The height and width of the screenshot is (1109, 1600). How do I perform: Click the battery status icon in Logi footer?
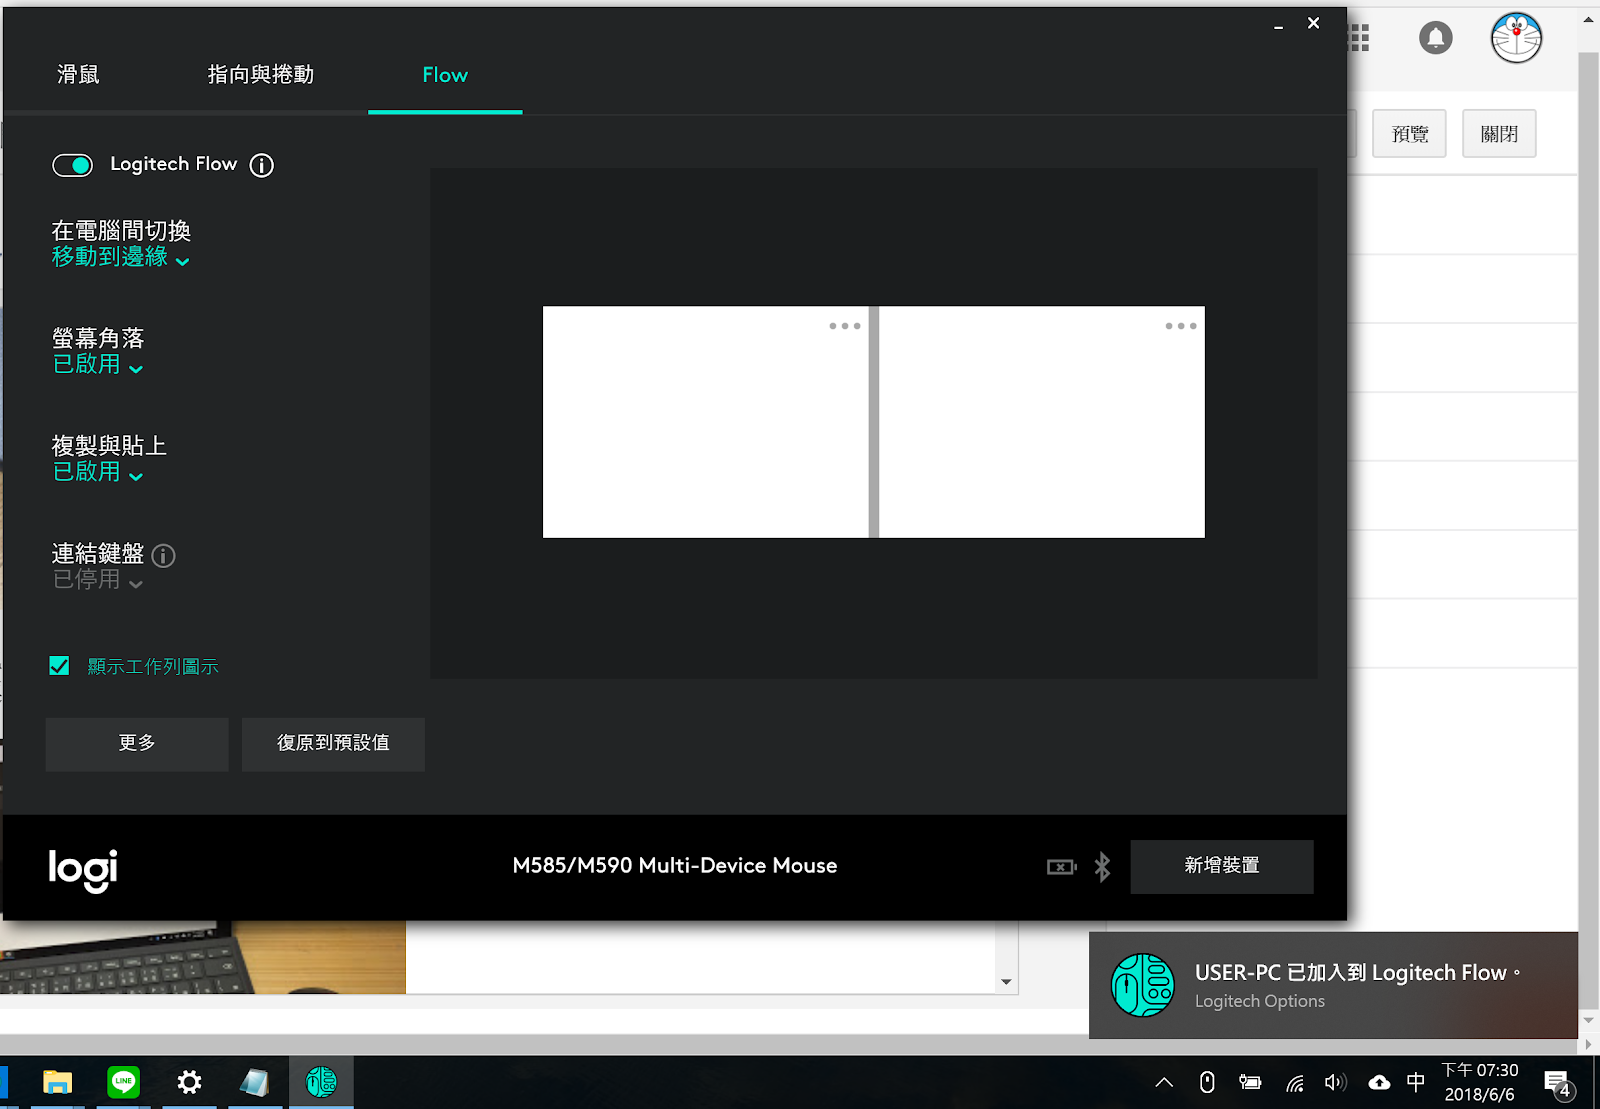tap(1062, 867)
